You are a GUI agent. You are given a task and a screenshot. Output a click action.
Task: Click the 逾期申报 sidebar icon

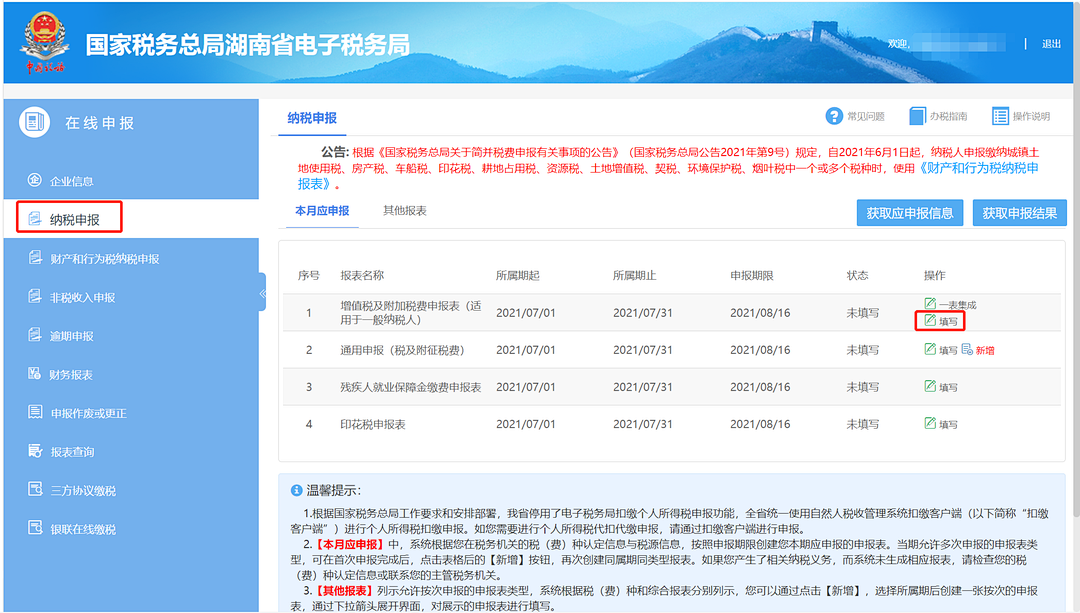point(34,335)
